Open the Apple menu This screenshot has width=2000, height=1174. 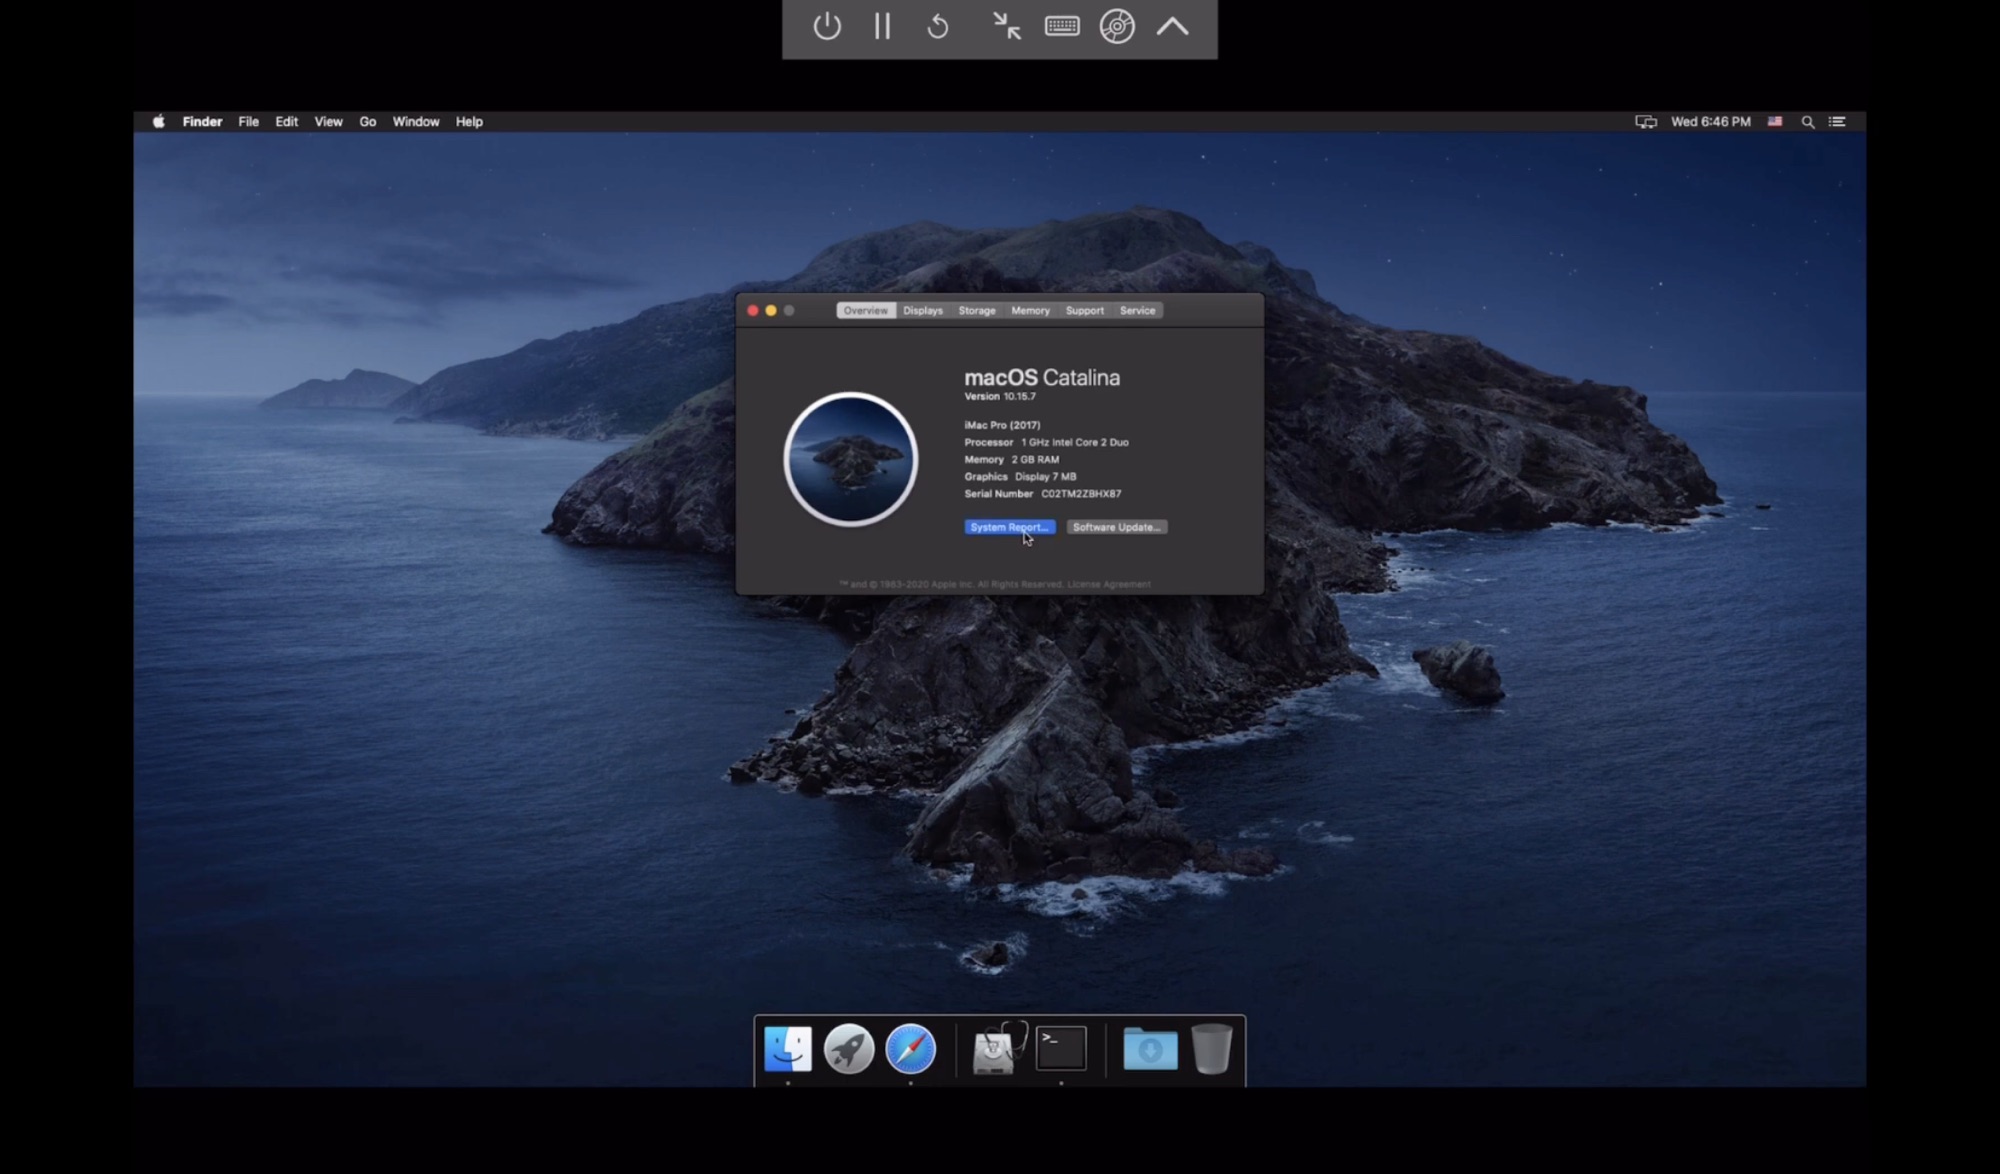click(158, 121)
